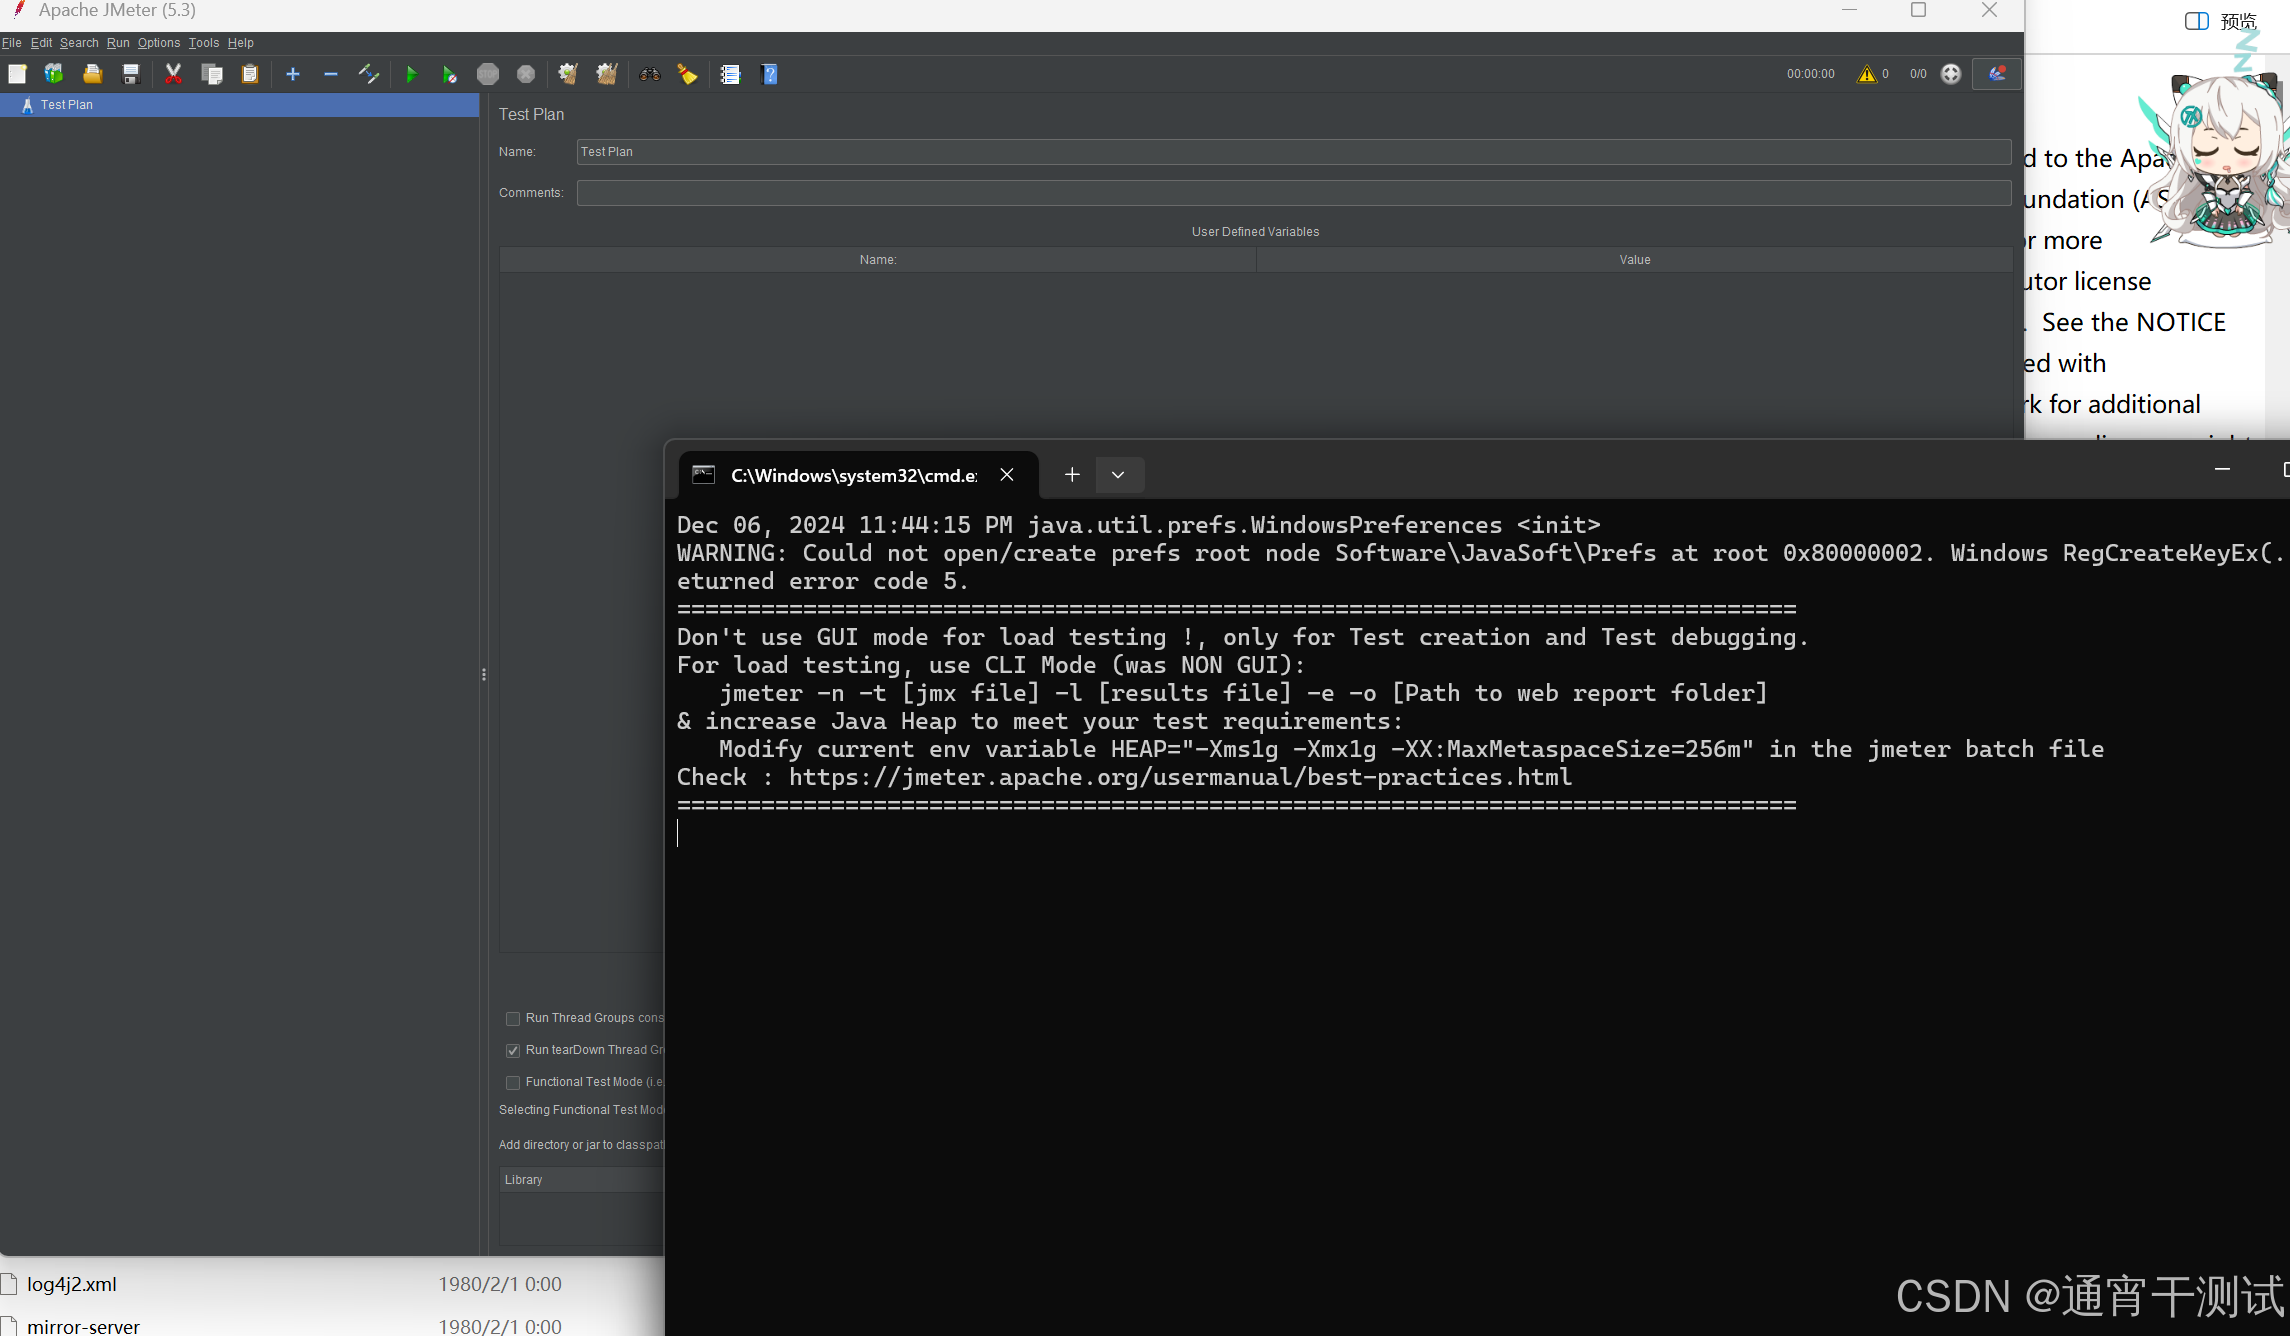Viewport: 2290px width, 1336px height.
Task: Clear all results using double broom icon
Action: [607, 73]
